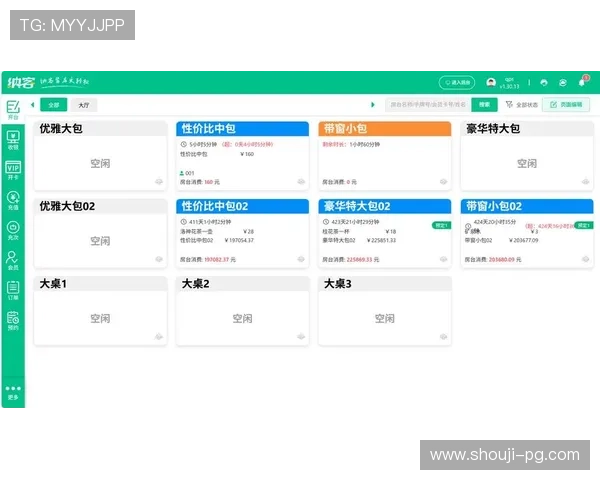Click small corner icon on 优雅大包02 card

tap(159, 259)
